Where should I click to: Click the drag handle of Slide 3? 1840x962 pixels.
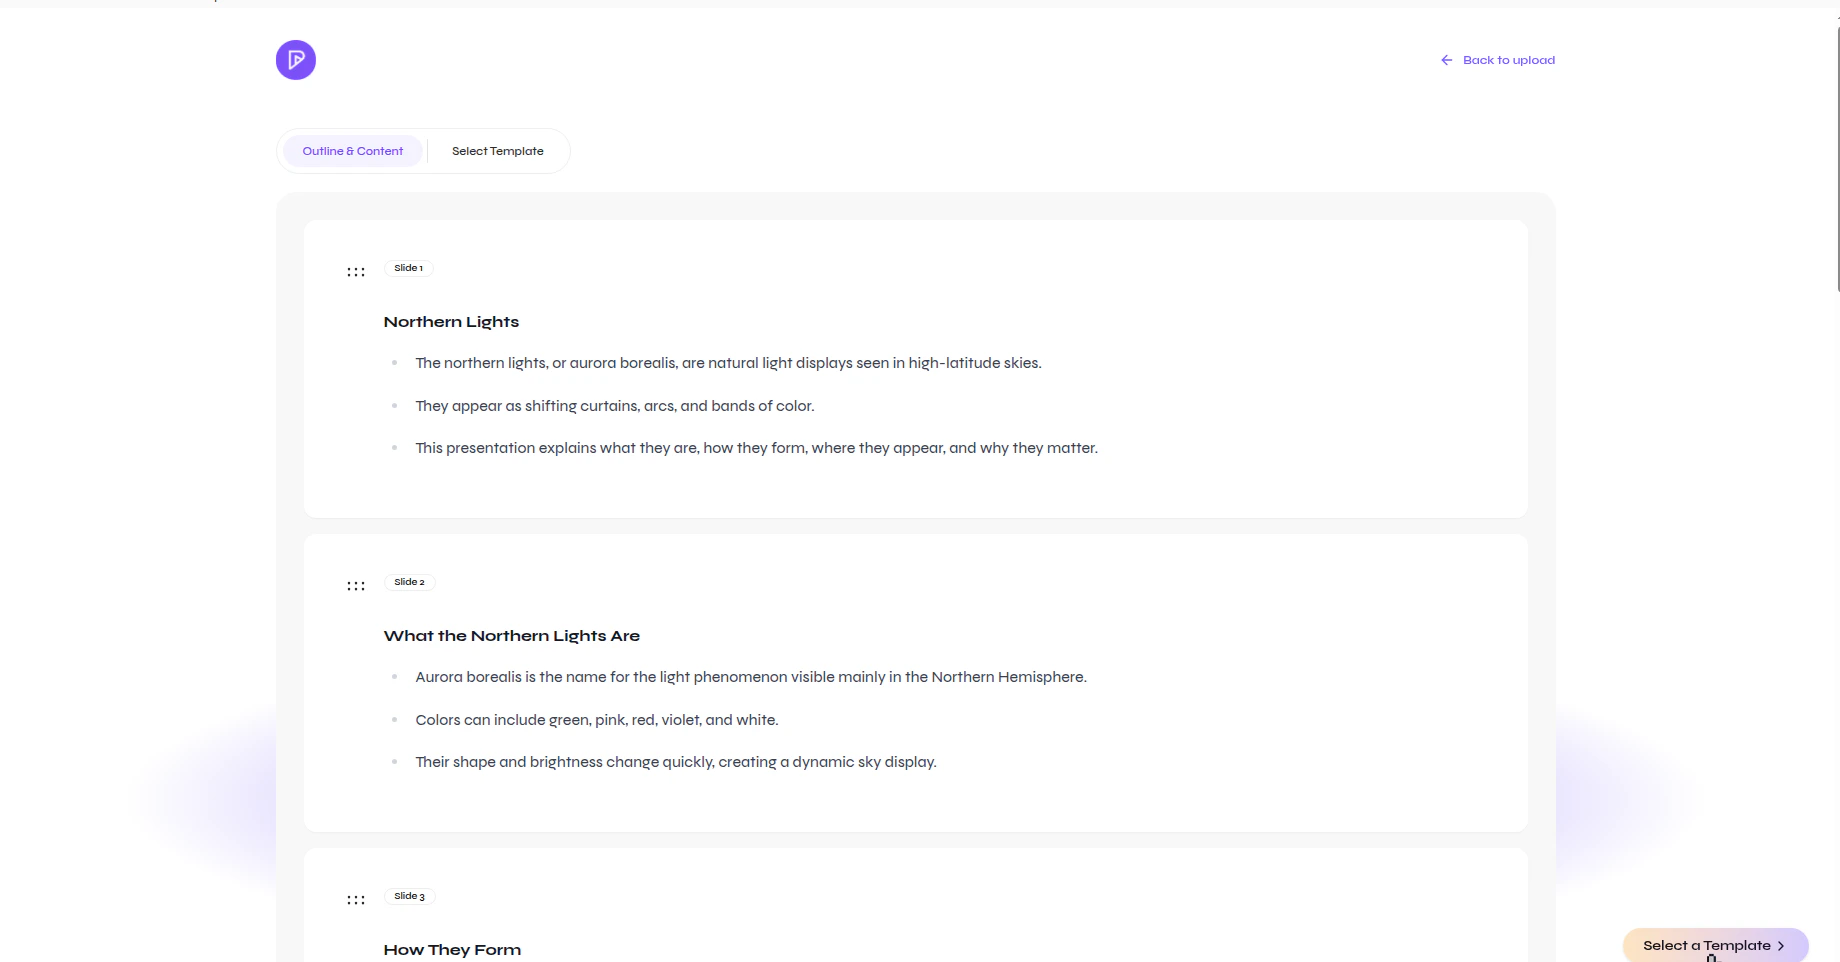tap(356, 899)
